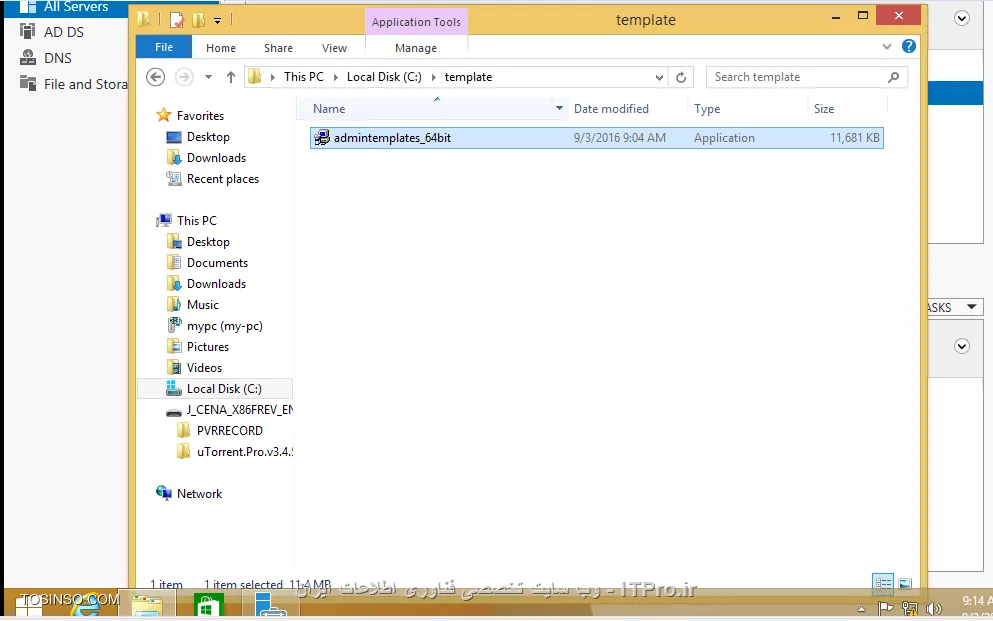This screenshot has height=621, width=993.
Task: Collapse the lower Server Manager panel chevron
Action: pyautogui.click(x=961, y=346)
